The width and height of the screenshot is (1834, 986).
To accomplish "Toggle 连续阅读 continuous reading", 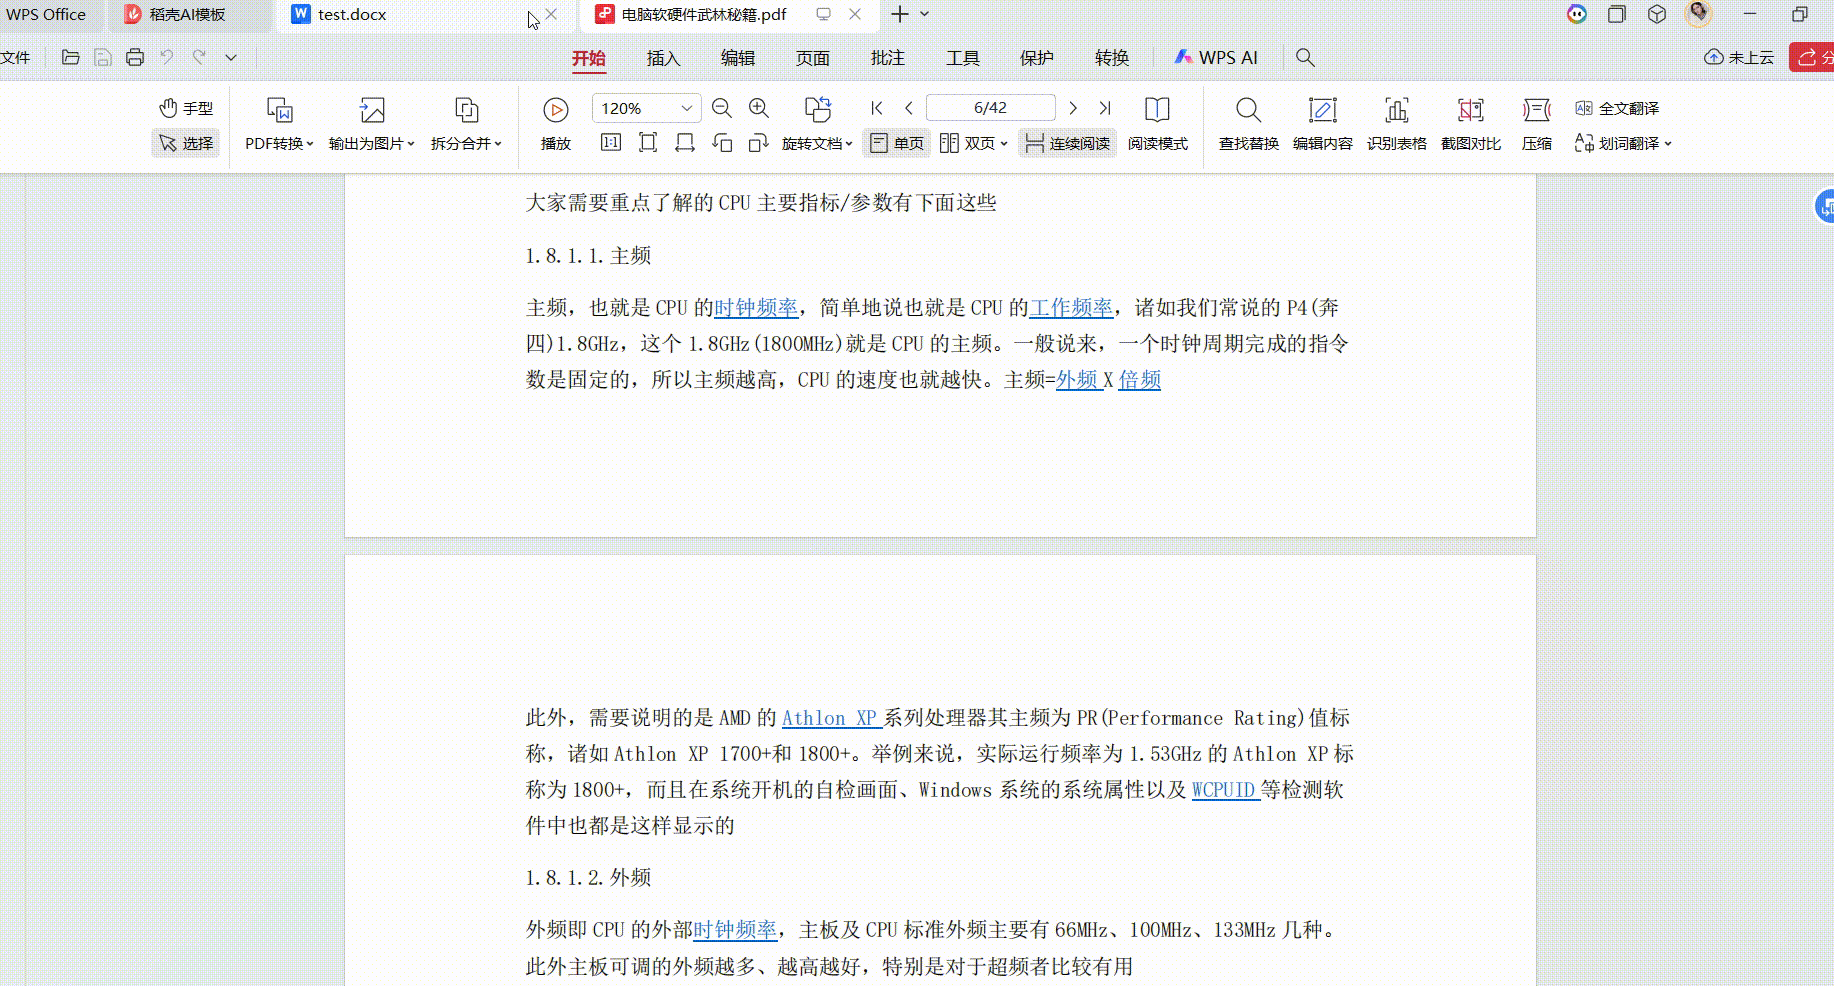I will point(1068,143).
